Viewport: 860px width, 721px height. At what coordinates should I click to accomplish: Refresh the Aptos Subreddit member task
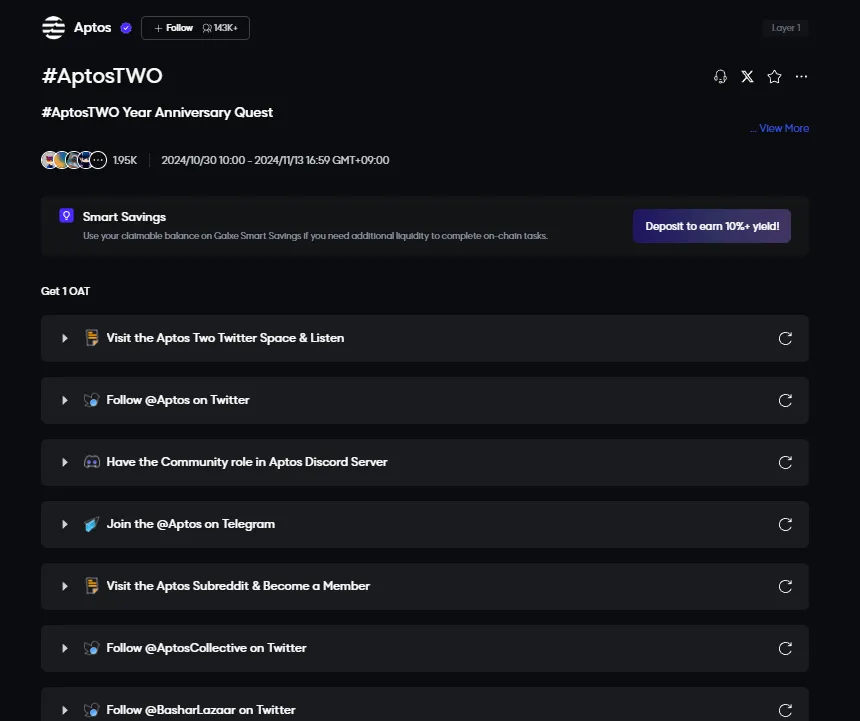point(785,586)
